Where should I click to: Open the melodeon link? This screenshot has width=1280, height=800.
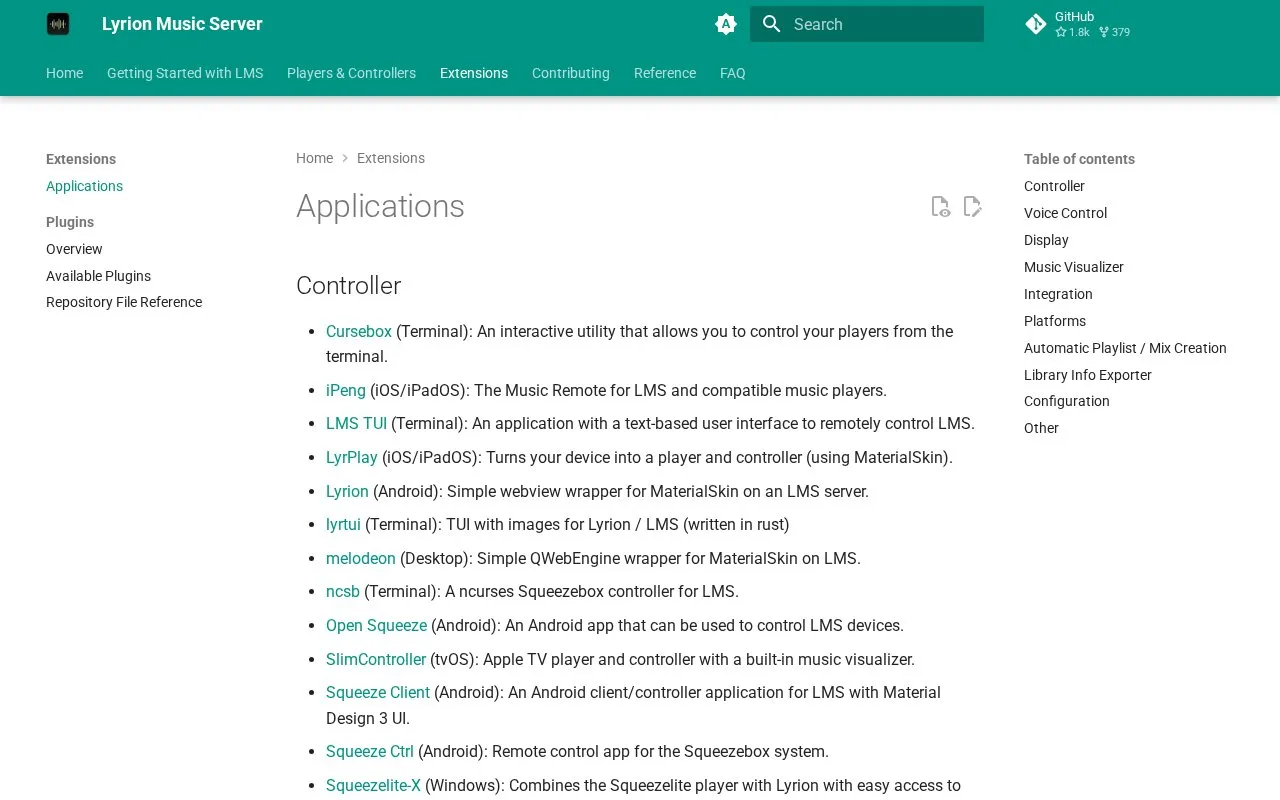pos(361,558)
